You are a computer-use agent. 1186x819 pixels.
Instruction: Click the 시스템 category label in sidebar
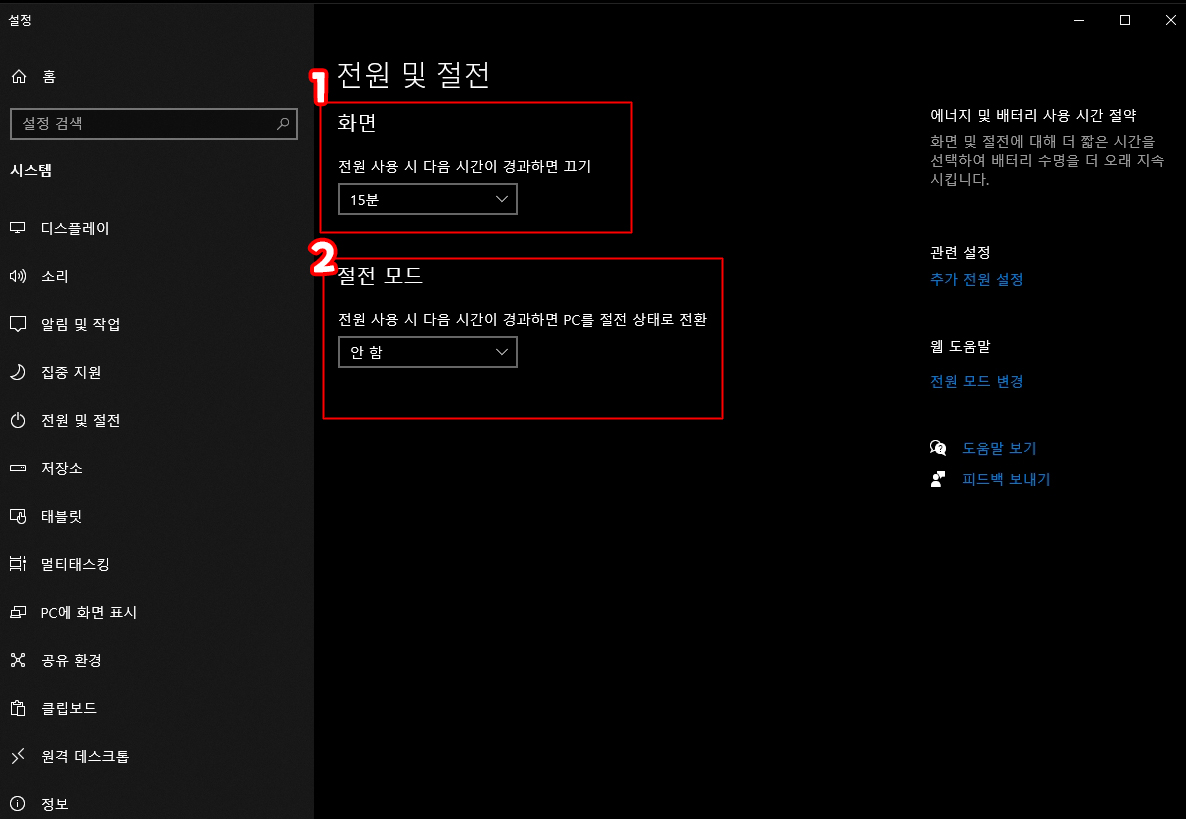[31, 170]
